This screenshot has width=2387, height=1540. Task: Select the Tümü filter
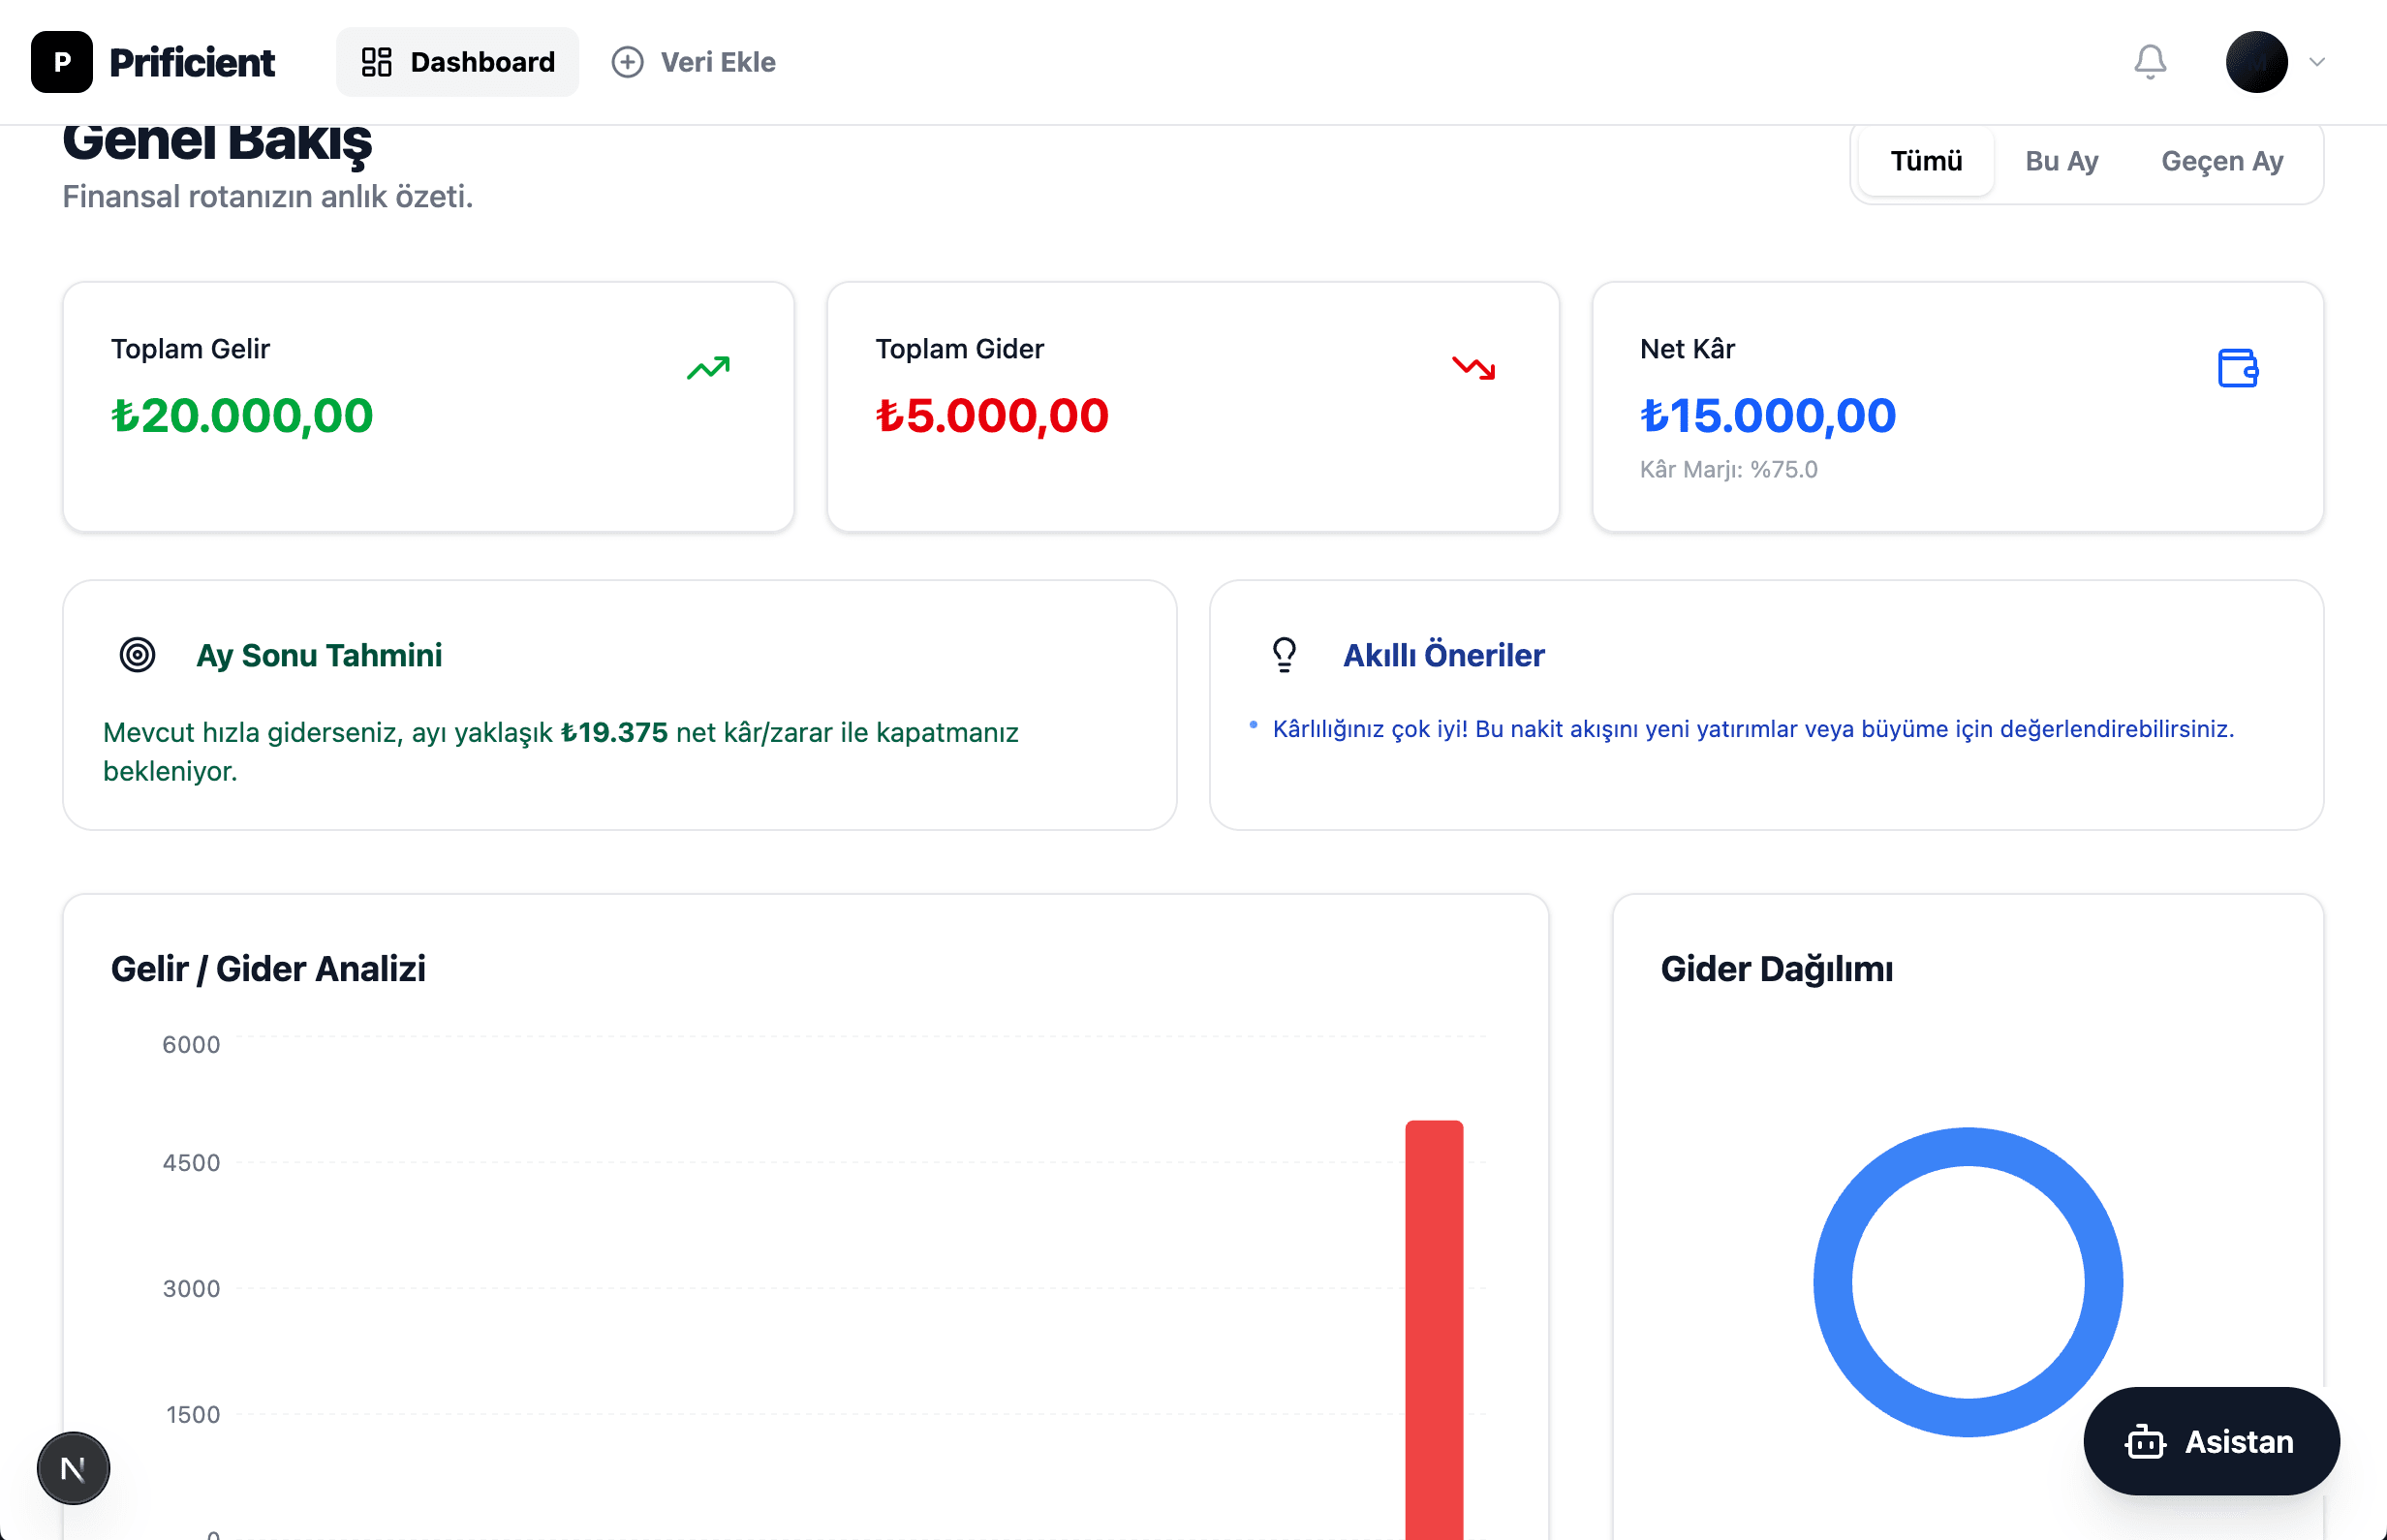point(1925,161)
